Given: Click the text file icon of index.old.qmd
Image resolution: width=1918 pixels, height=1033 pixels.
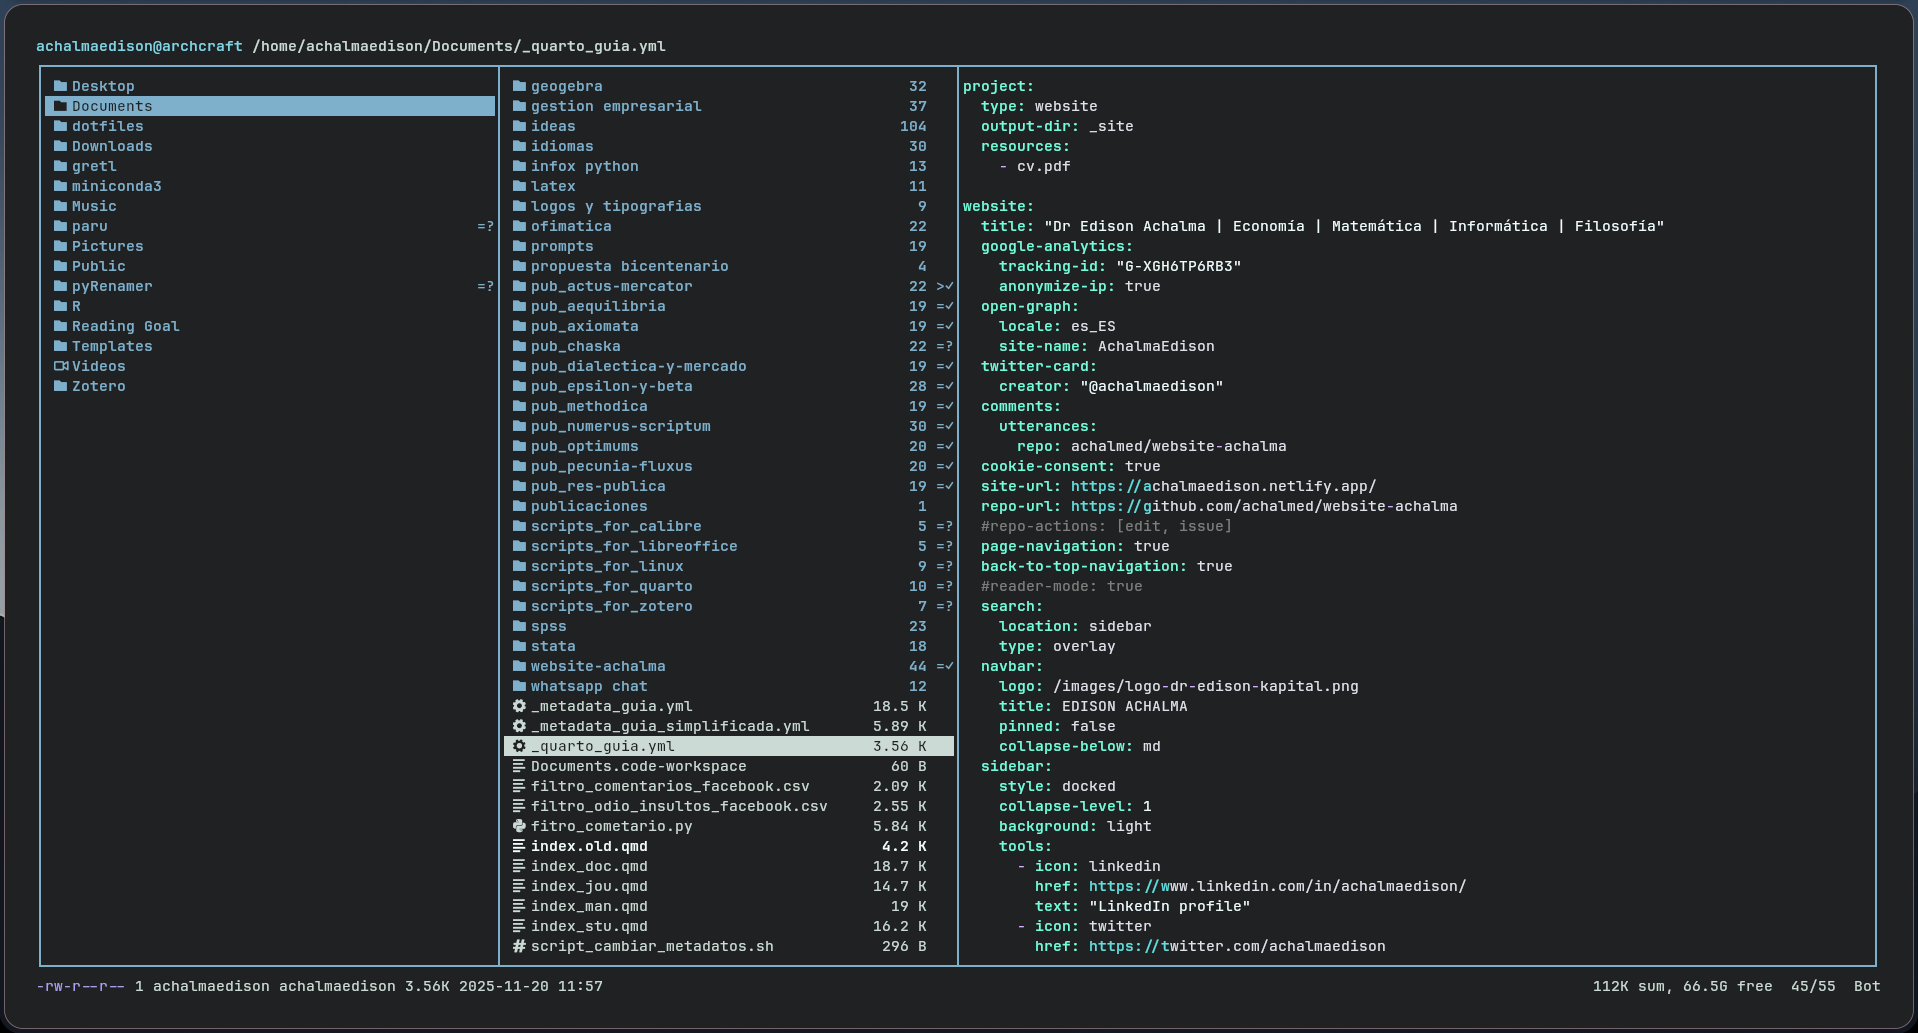Looking at the screenshot, I should pos(519,846).
